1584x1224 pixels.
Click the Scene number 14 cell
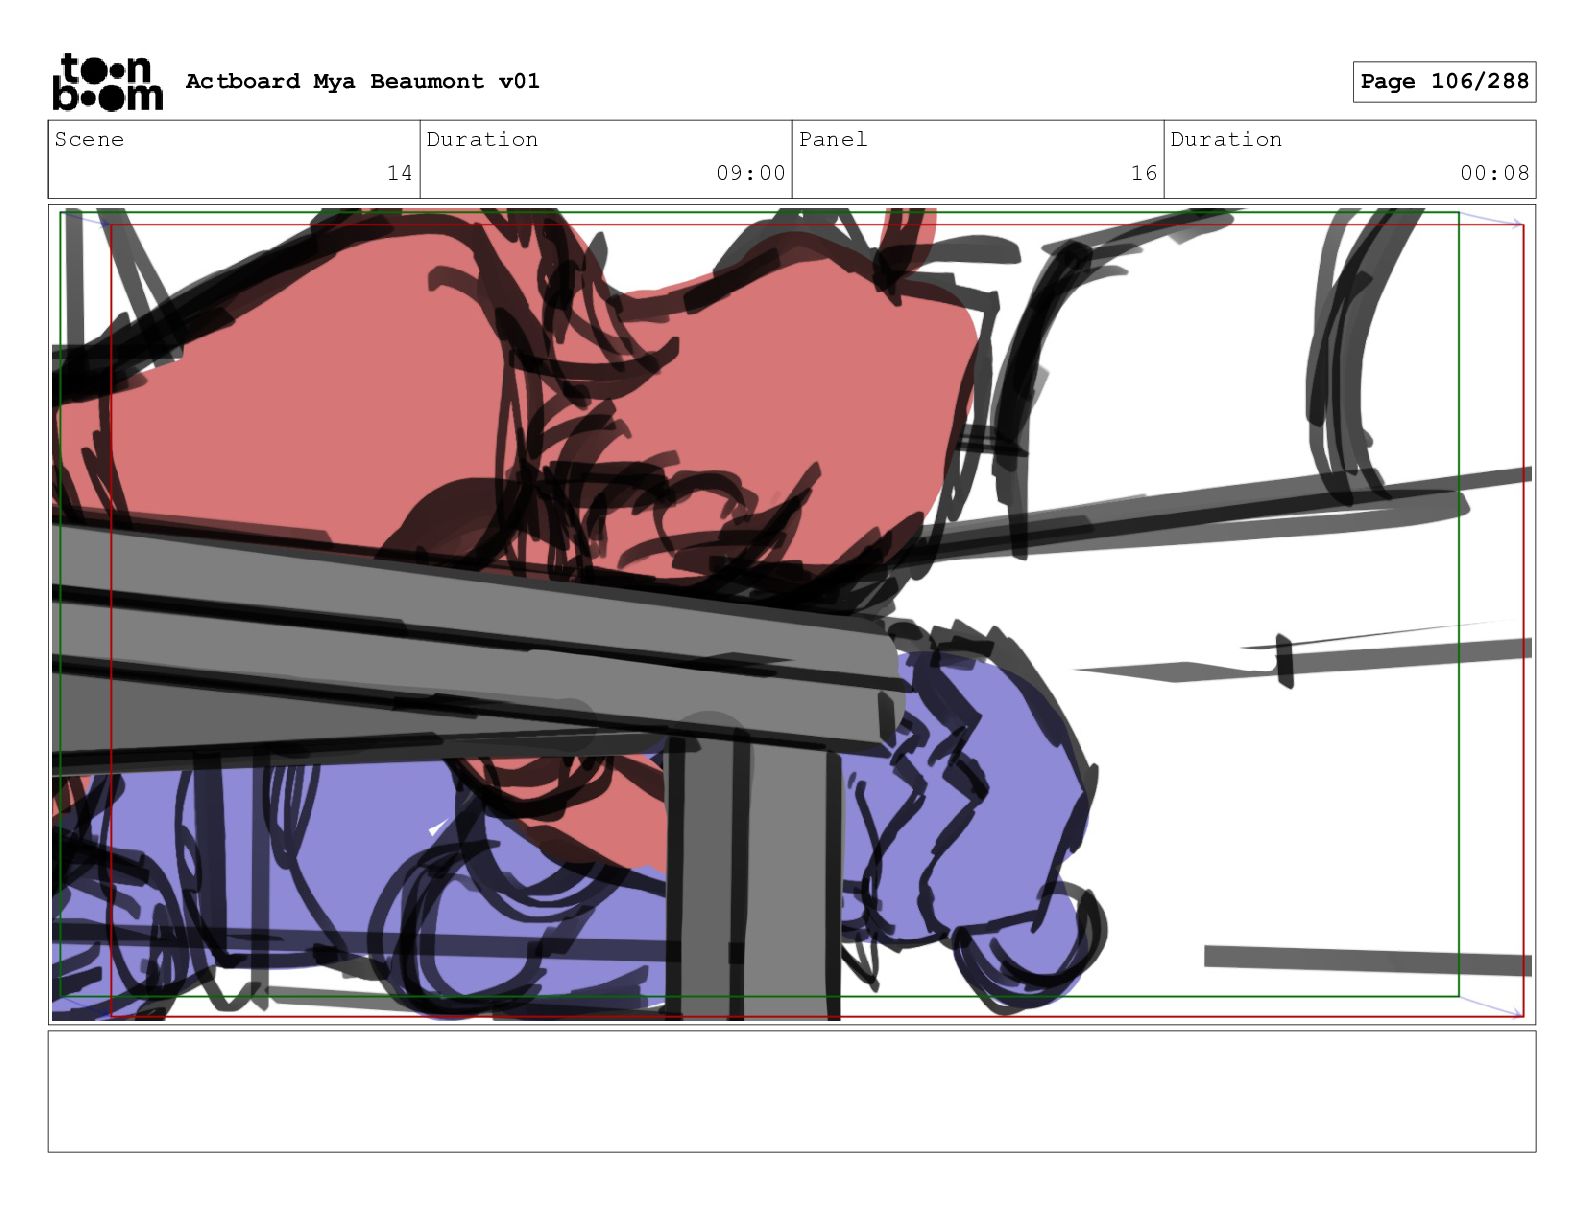[234, 159]
